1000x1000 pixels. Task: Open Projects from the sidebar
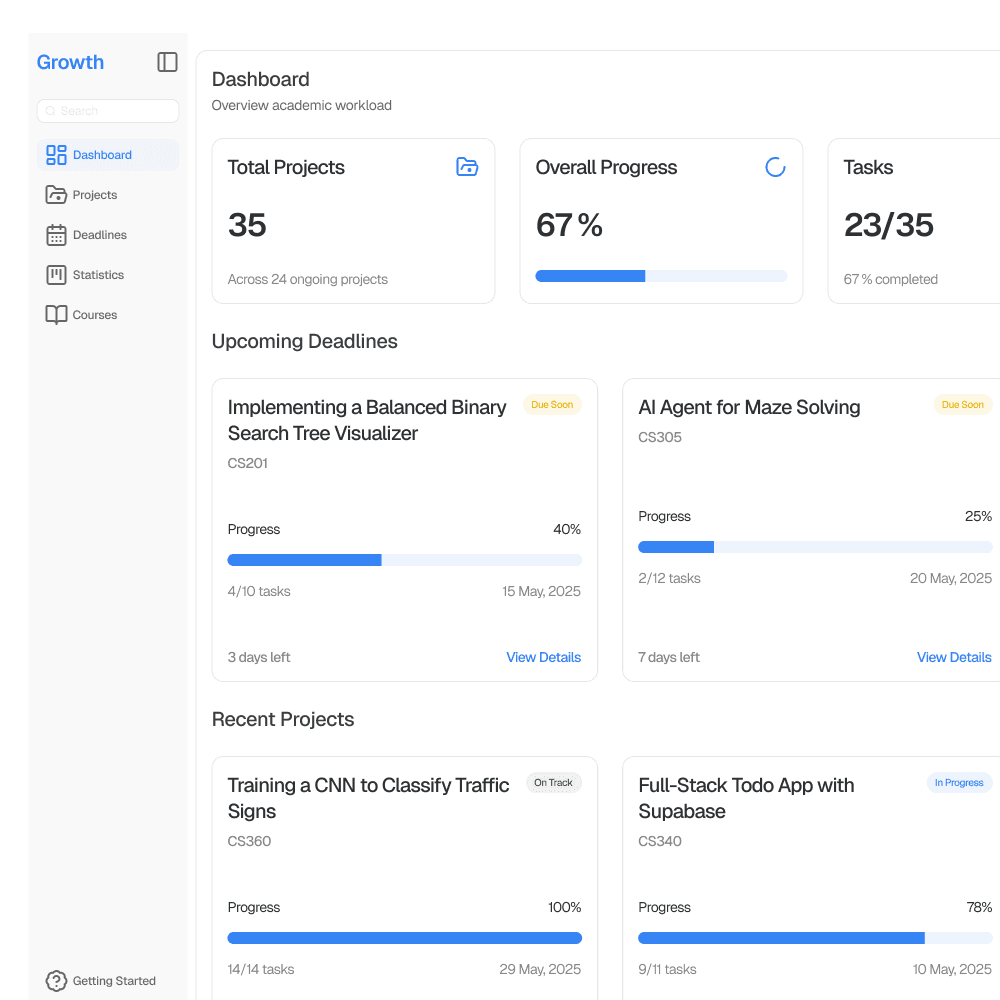(x=55, y=195)
